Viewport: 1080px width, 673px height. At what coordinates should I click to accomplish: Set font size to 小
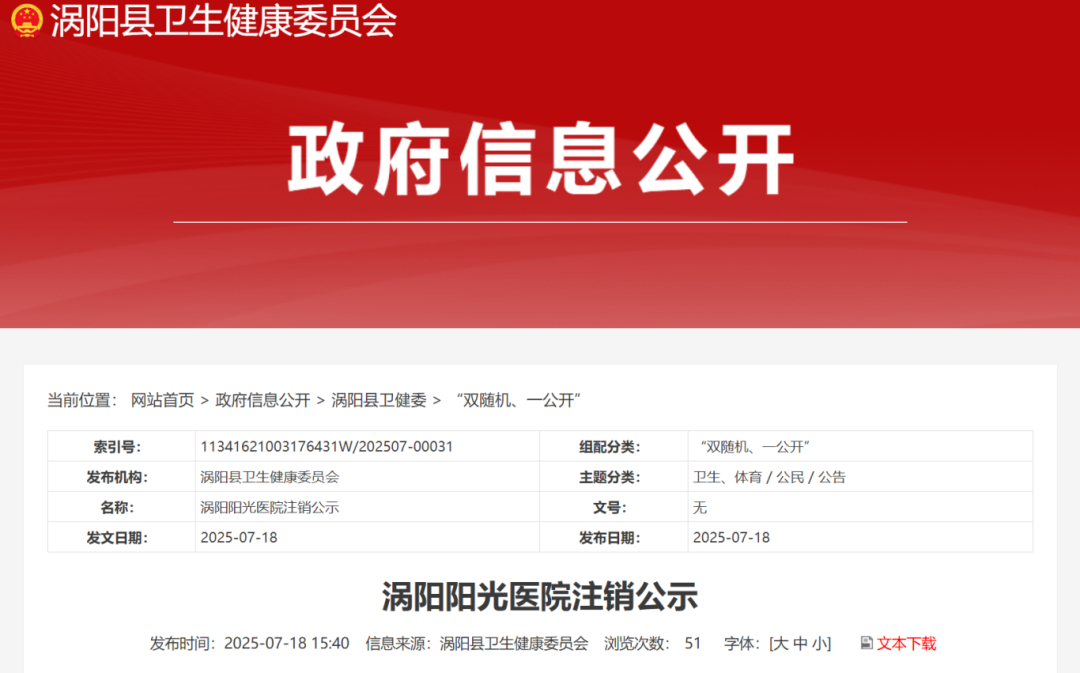tap(820, 643)
